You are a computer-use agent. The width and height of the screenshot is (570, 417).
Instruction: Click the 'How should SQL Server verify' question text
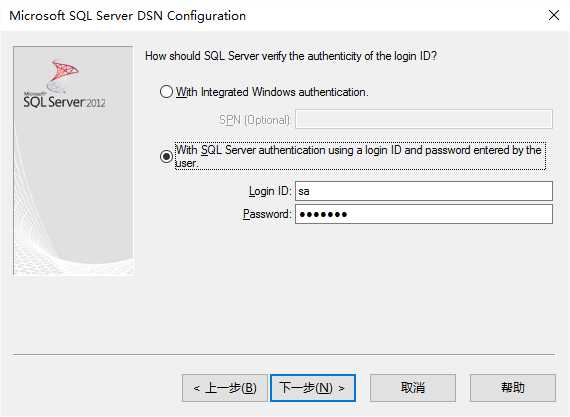click(291, 56)
